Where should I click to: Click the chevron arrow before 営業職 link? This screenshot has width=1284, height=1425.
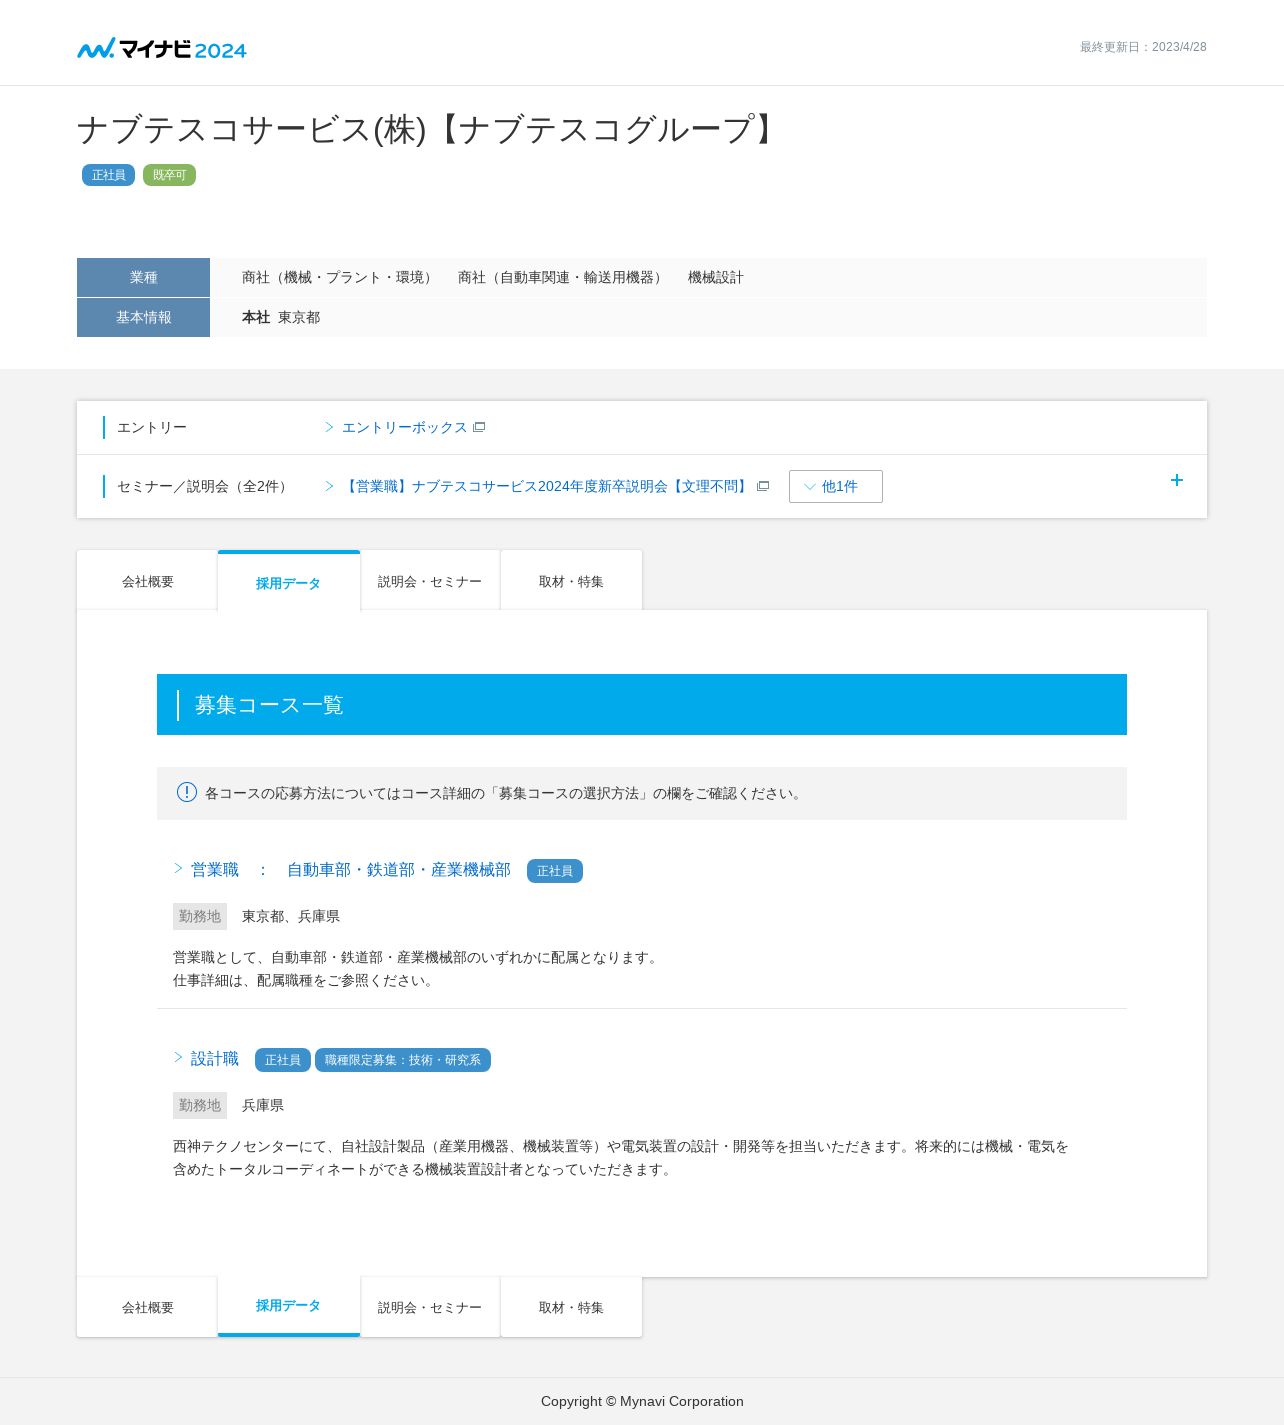pyautogui.click(x=179, y=868)
